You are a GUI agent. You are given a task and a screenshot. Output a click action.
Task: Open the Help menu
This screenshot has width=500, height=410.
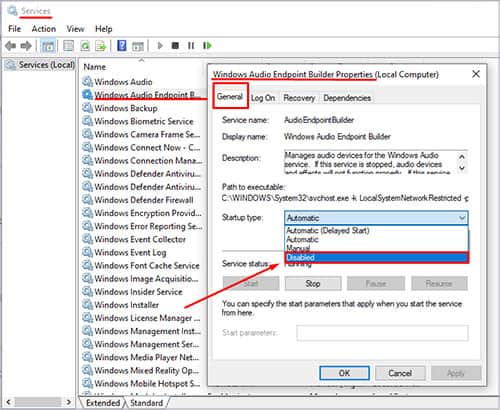tap(103, 29)
